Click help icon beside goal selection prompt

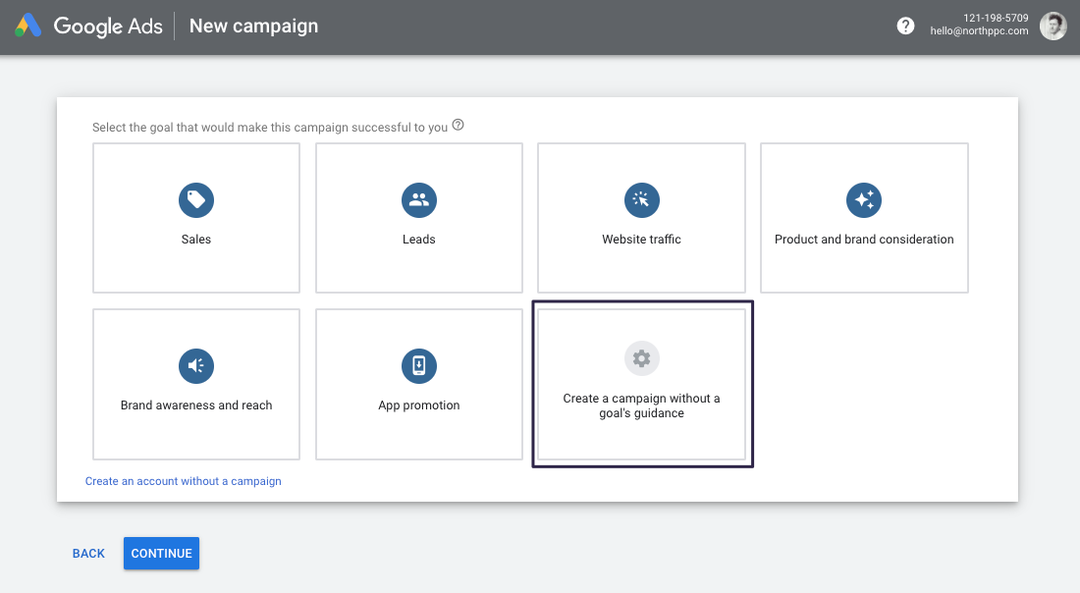pos(458,126)
